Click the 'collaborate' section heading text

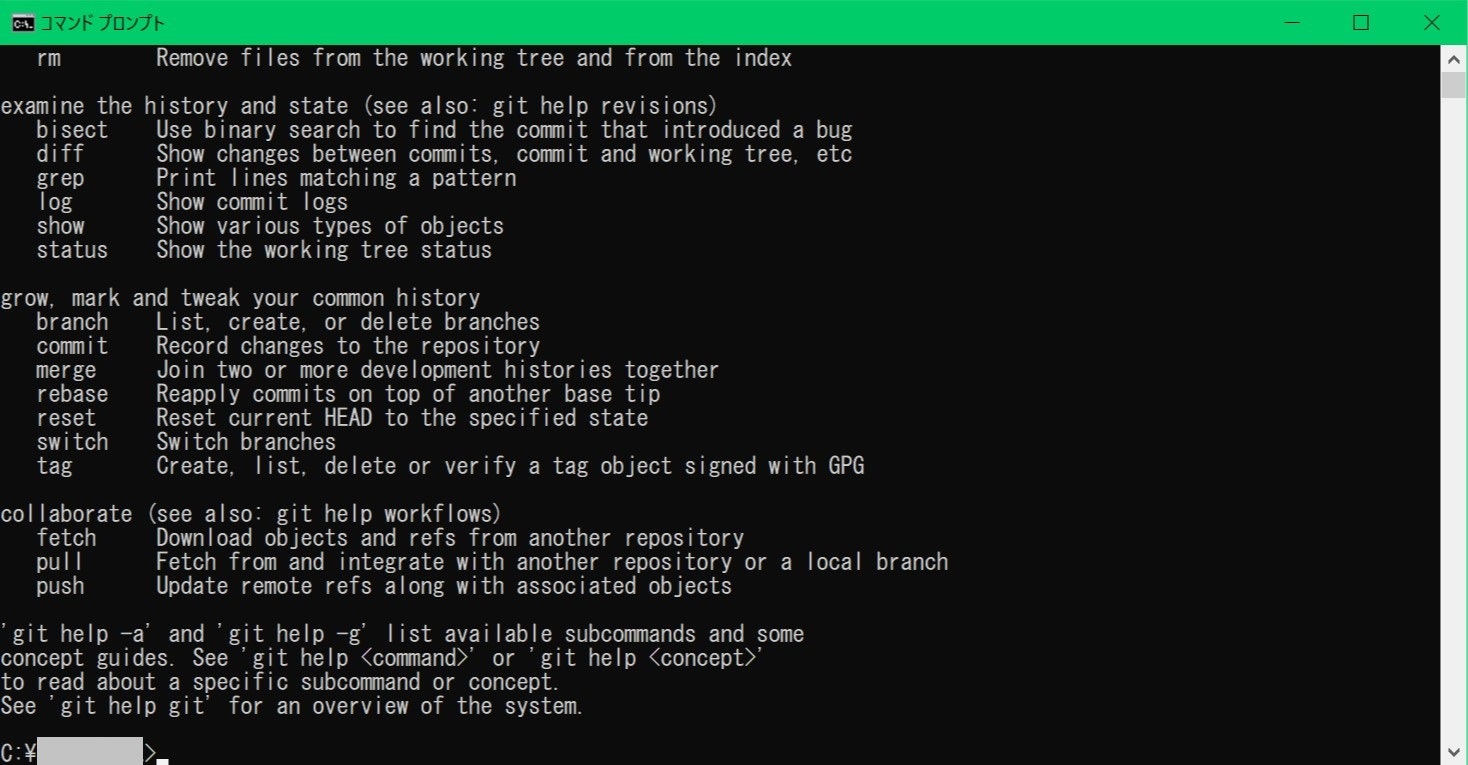[66, 514]
